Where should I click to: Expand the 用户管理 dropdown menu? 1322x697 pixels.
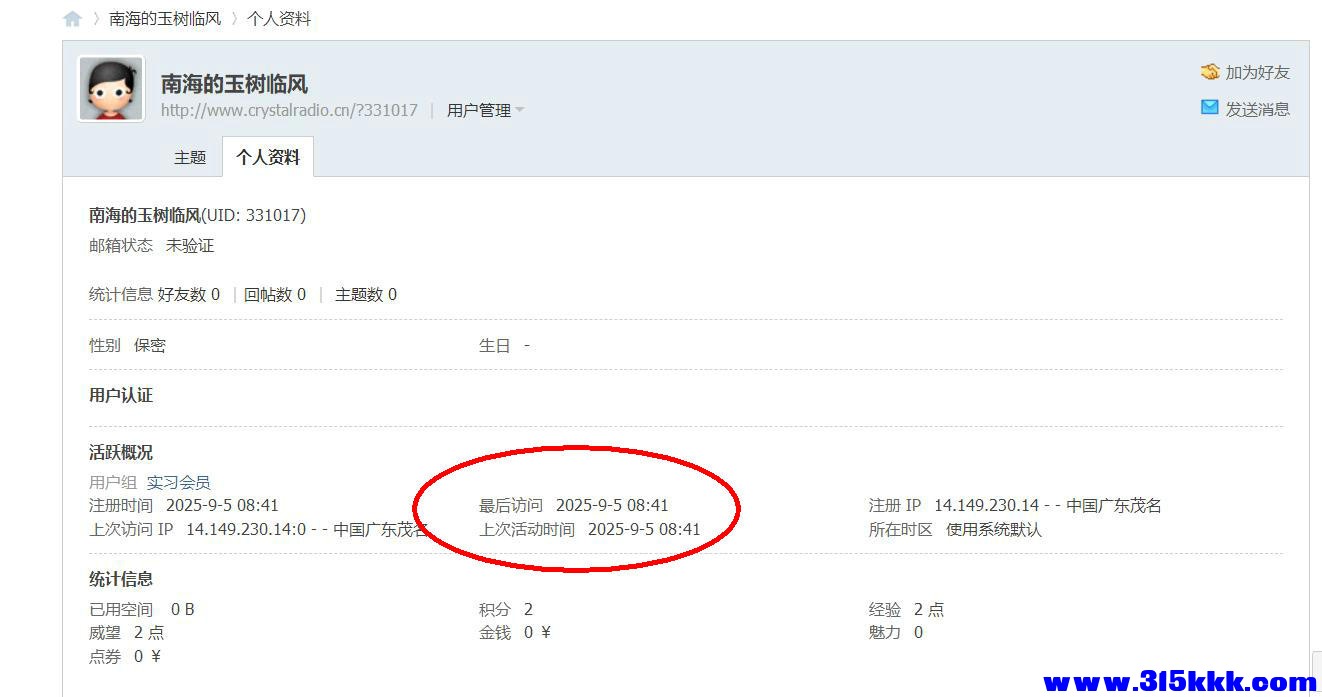click(485, 111)
